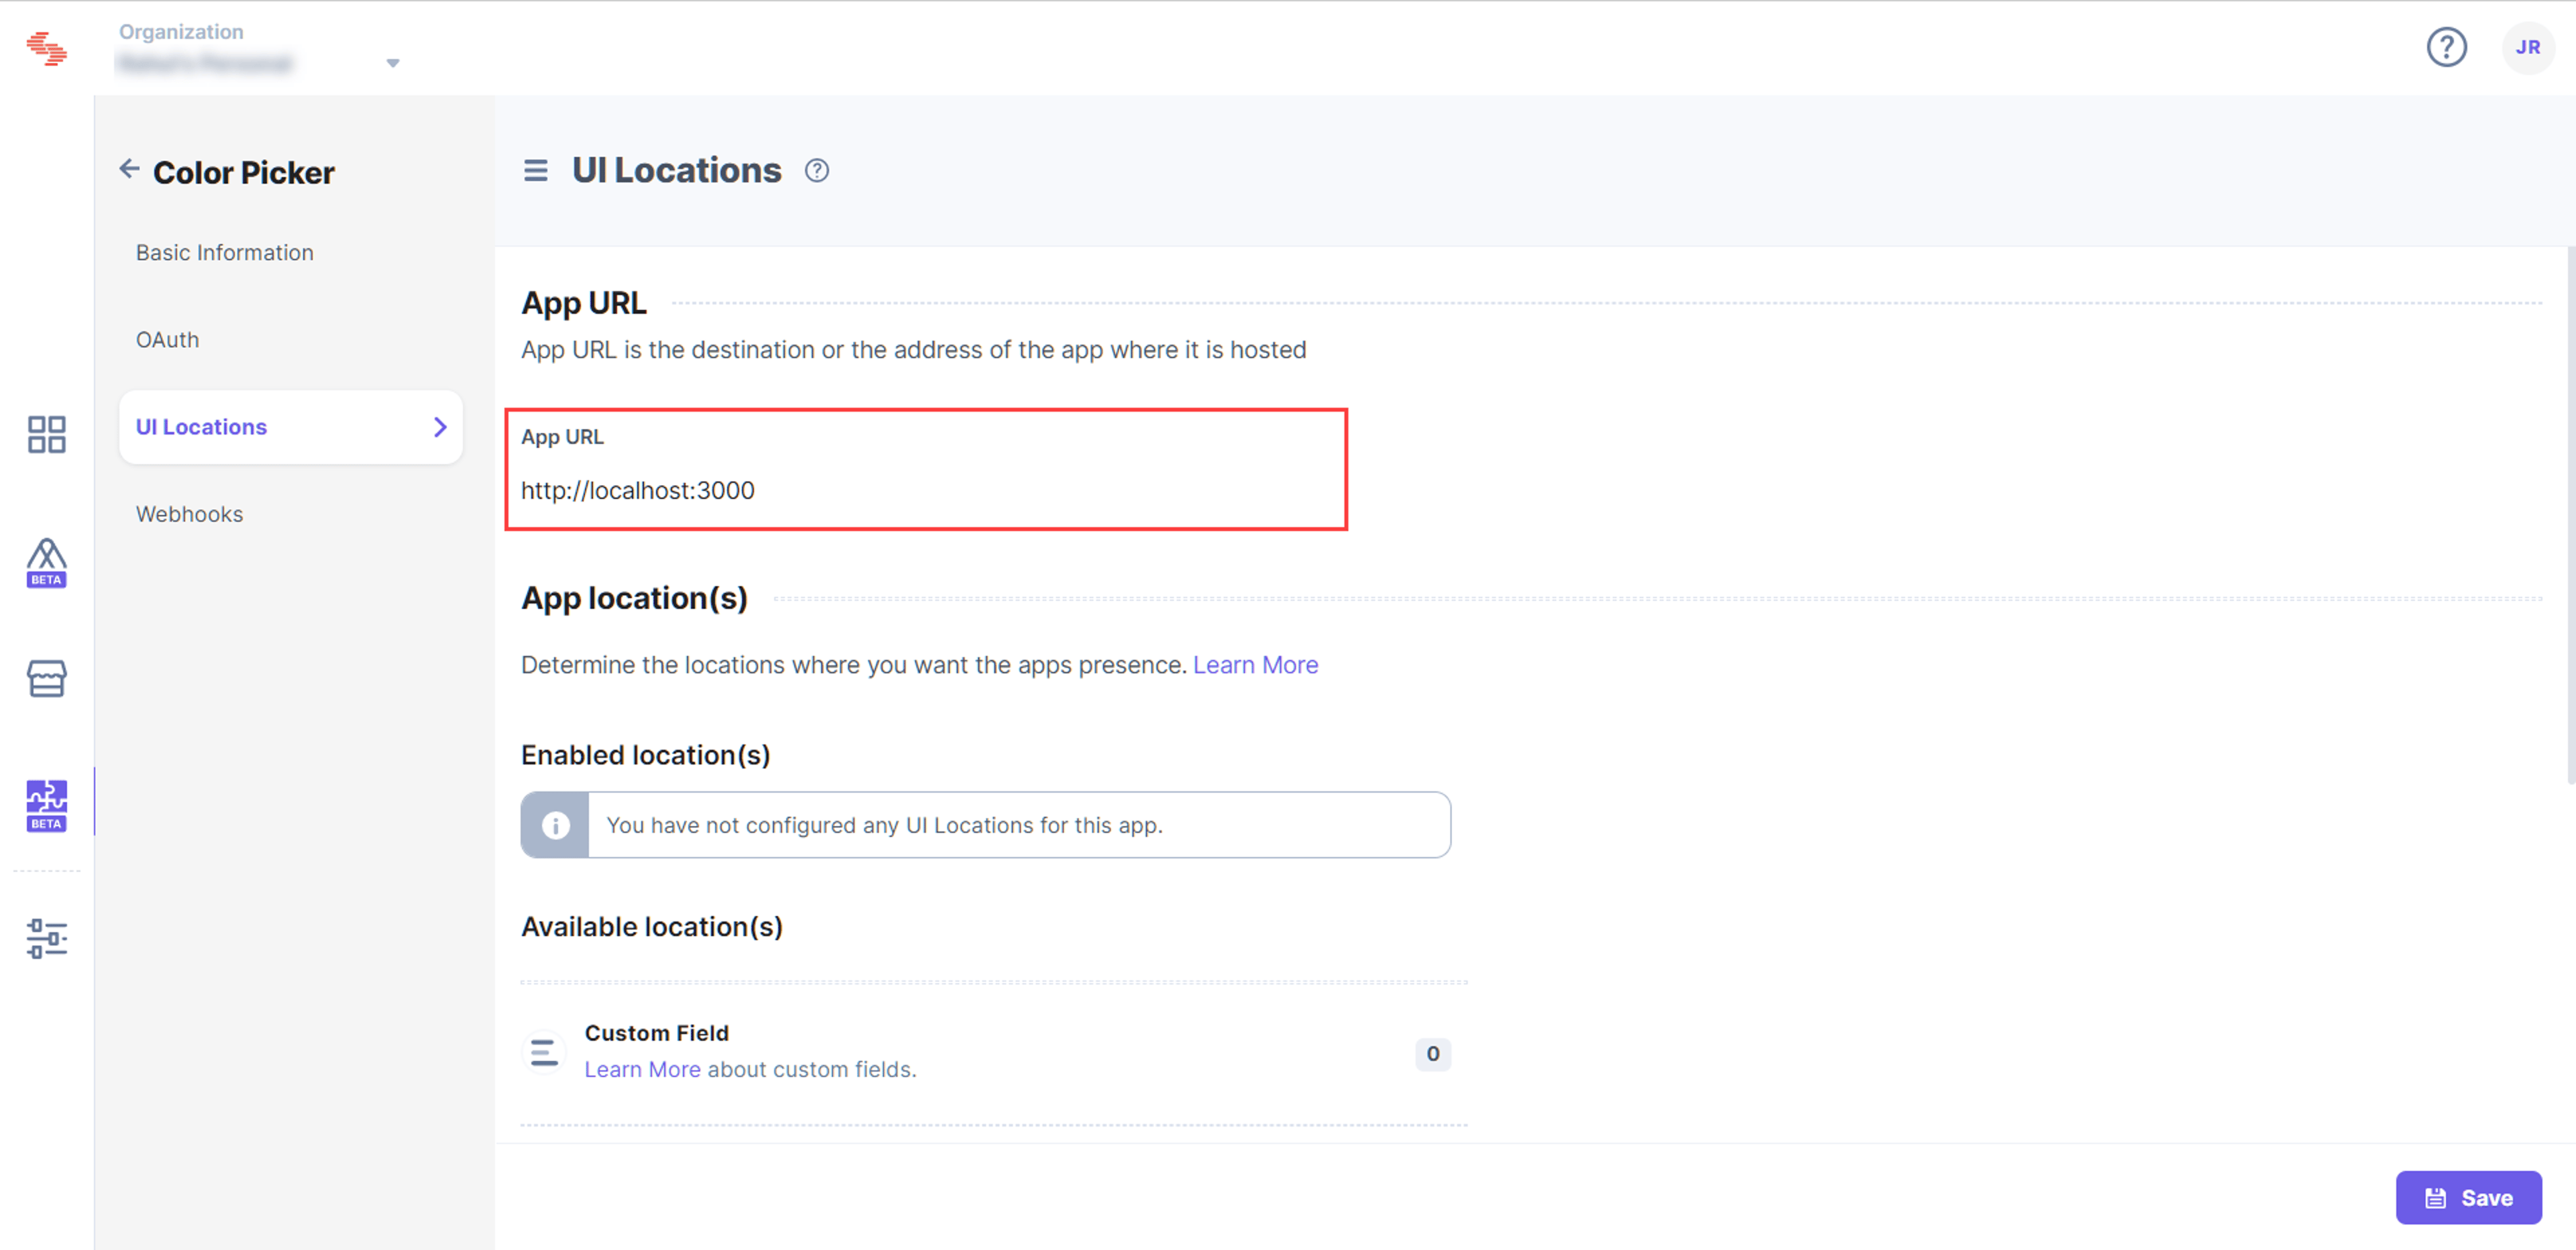Open the Webhooks section
The image size is (2576, 1250).
tap(190, 514)
